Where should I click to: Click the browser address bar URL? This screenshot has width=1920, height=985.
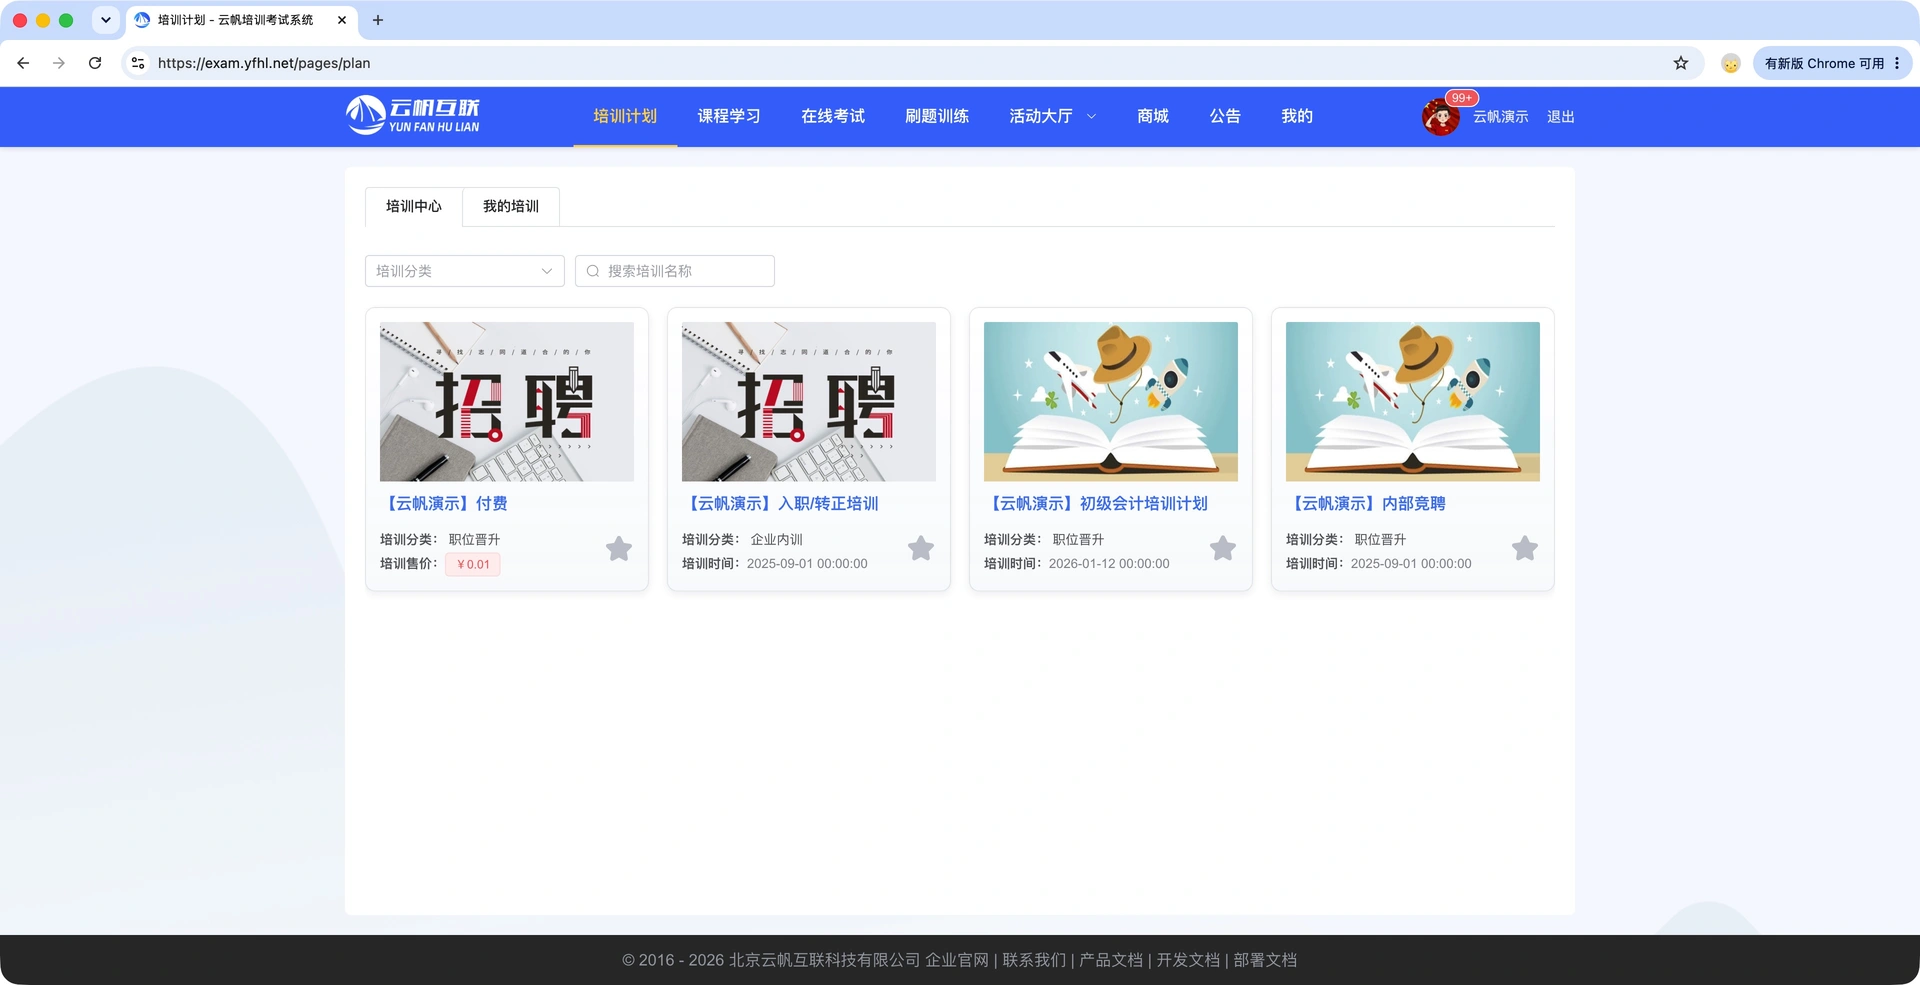(264, 63)
